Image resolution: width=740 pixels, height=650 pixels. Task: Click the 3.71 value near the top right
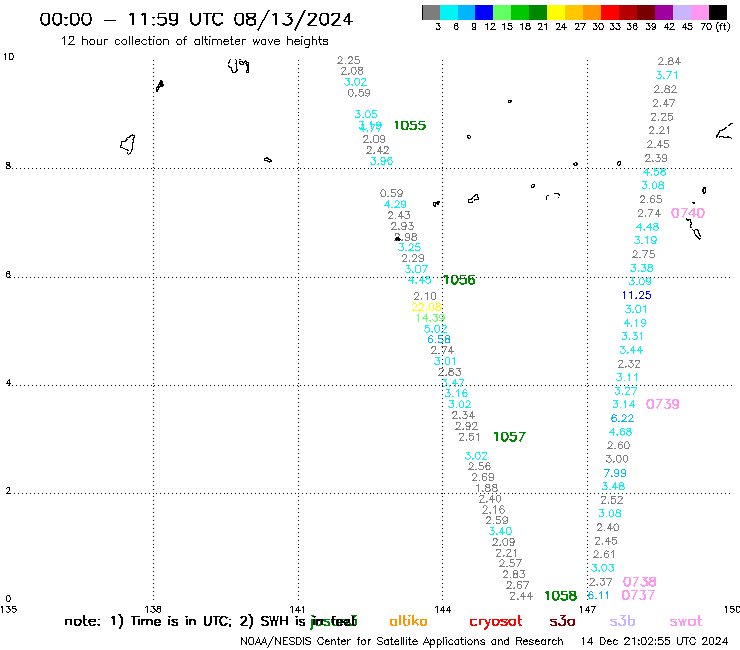coord(667,76)
